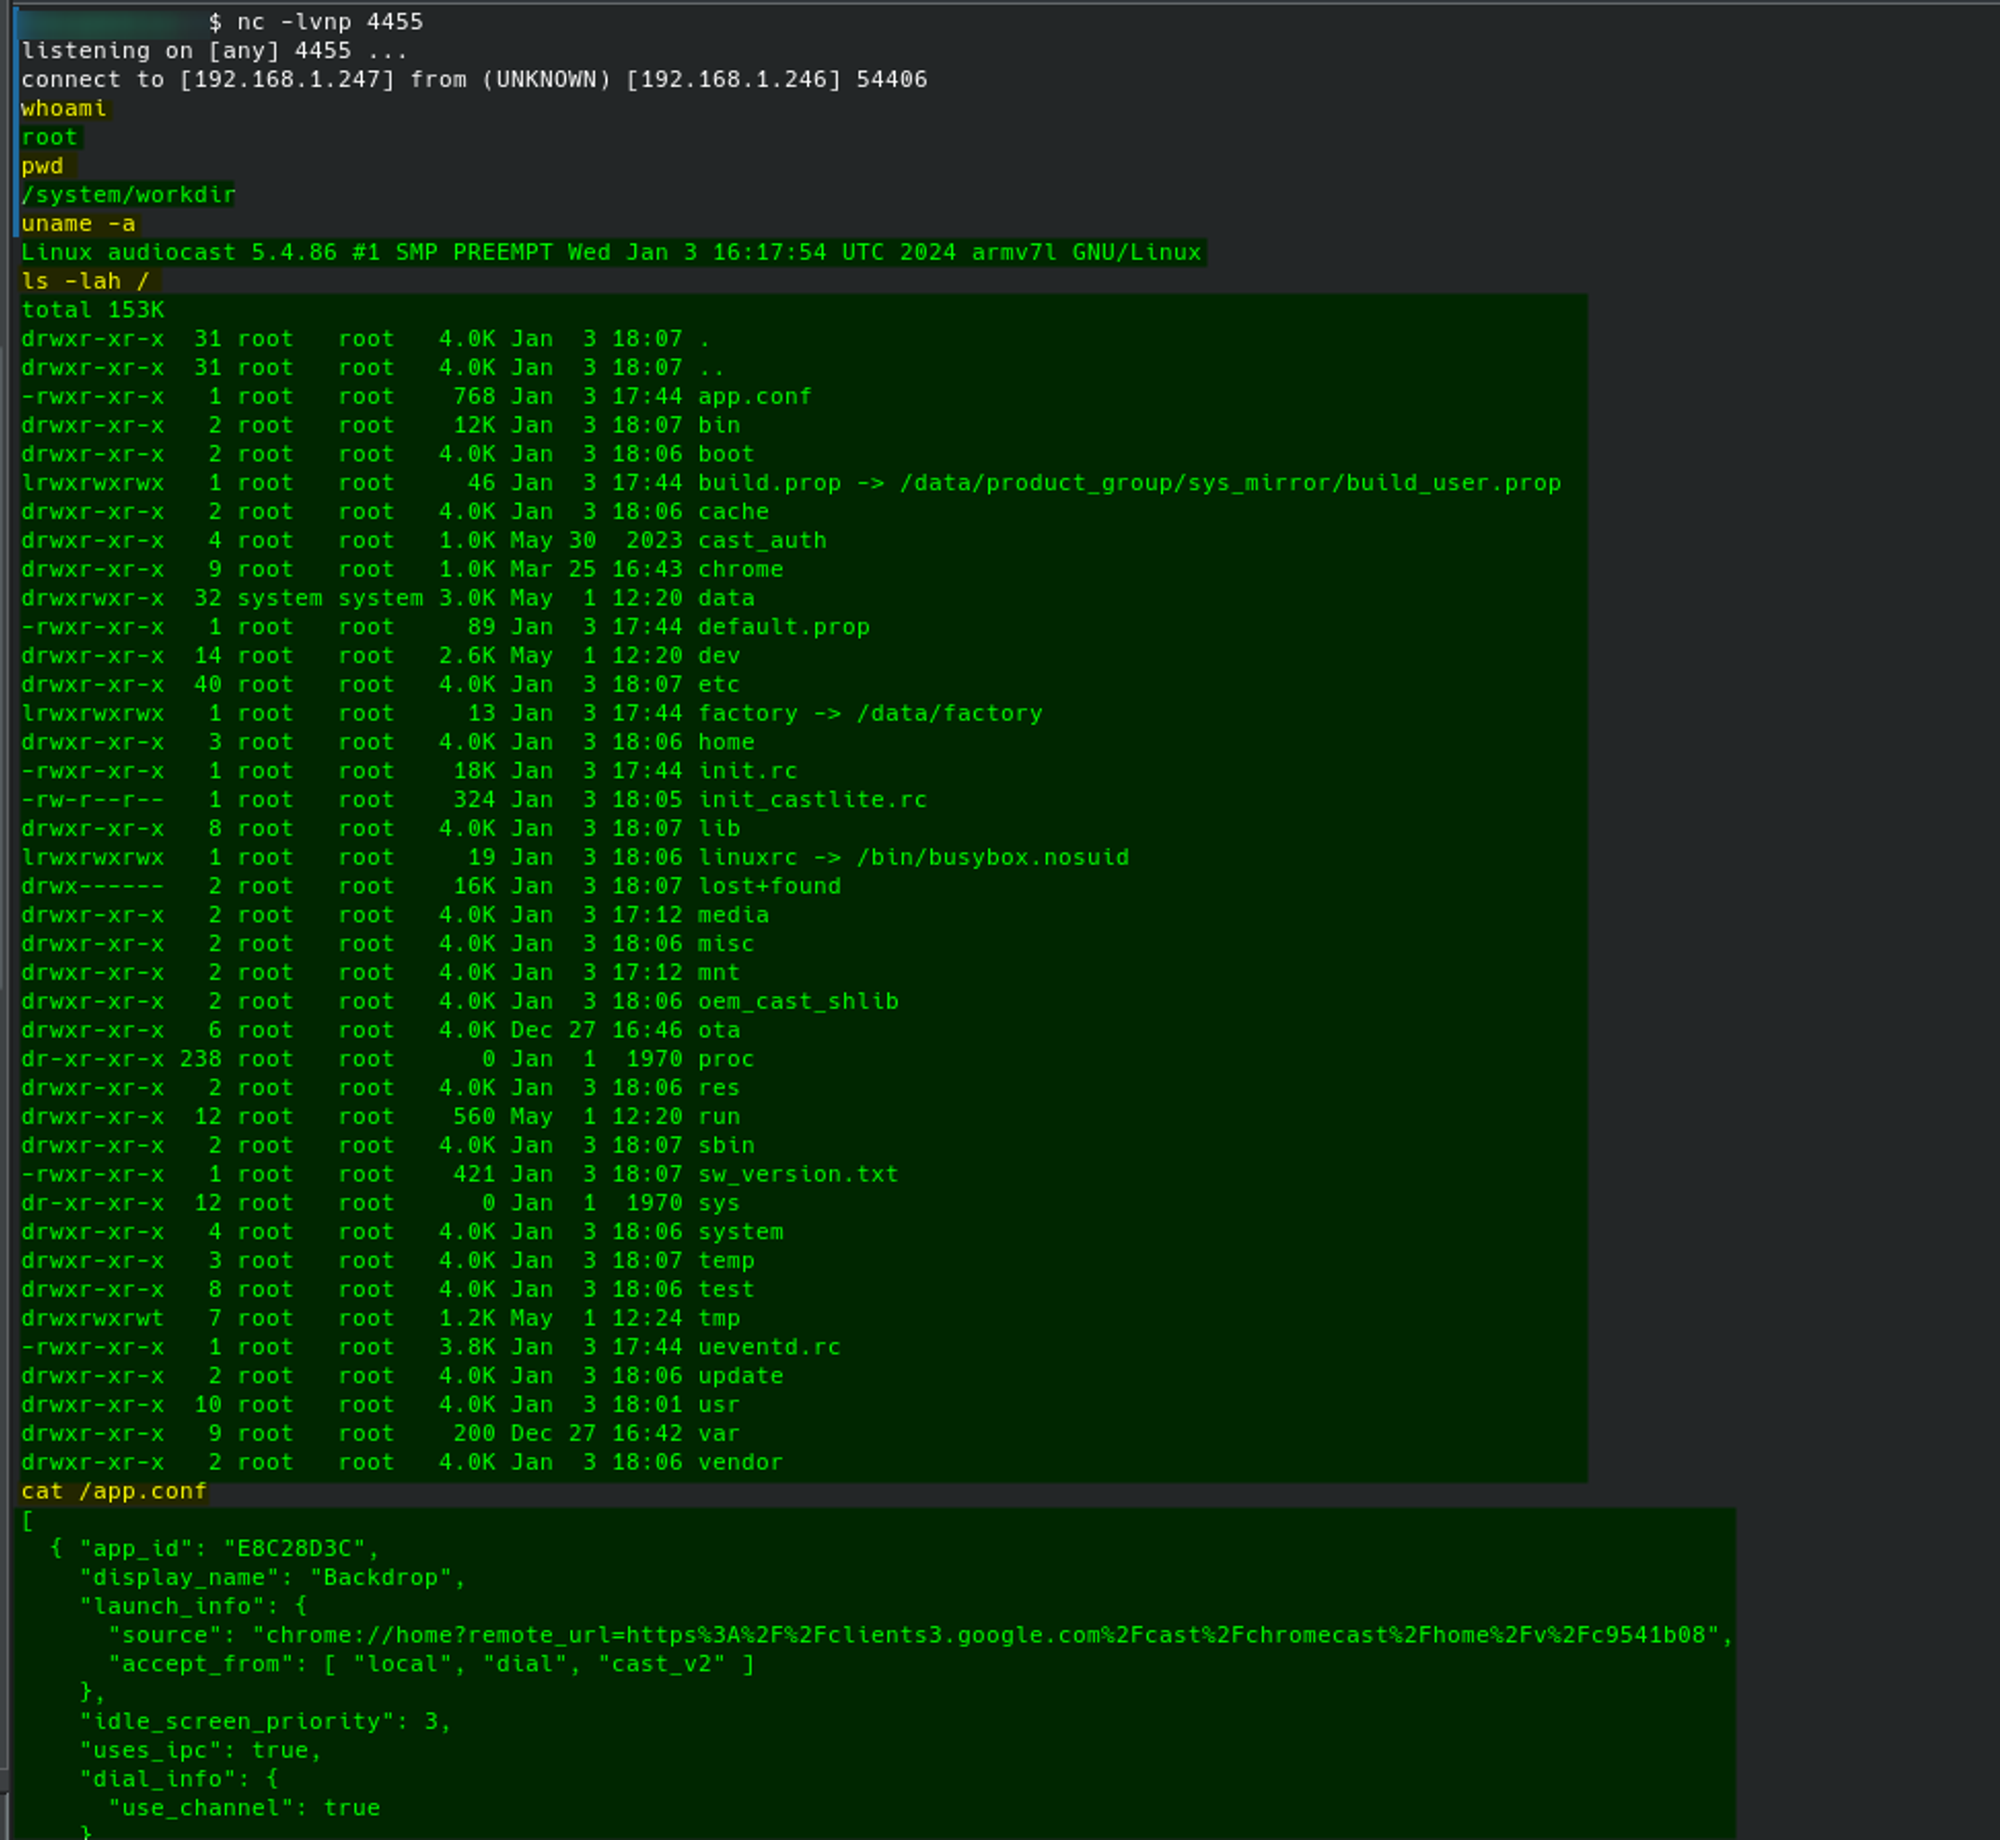The image size is (2000, 1840).
Task: Click the app_id value E8C28D3C
Action: 294,1549
